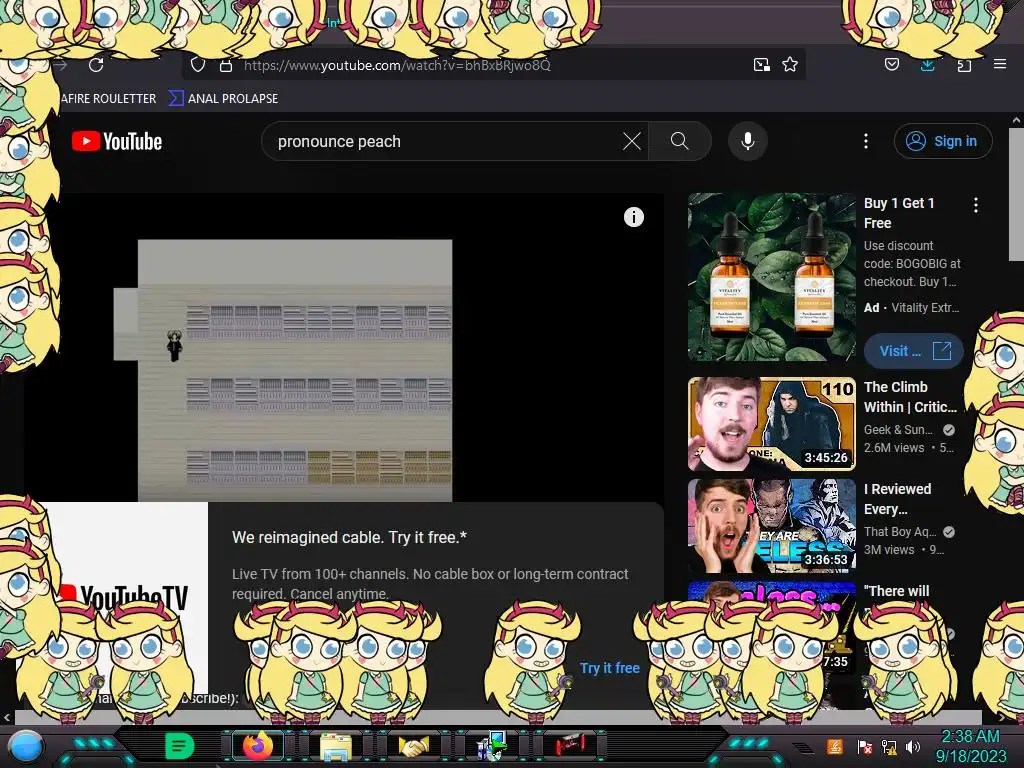Image resolution: width=1024 pixels, height=768 pixels.
Task: Click the orange tray icon
Action: [835, 746]
